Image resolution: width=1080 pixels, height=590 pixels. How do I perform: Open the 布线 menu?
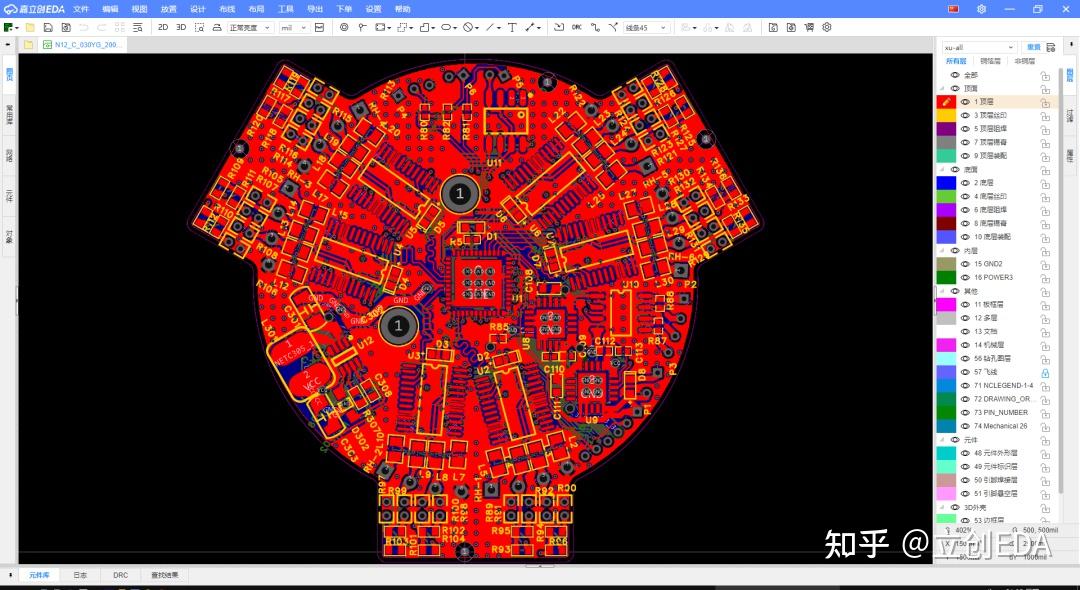[227, 9]
